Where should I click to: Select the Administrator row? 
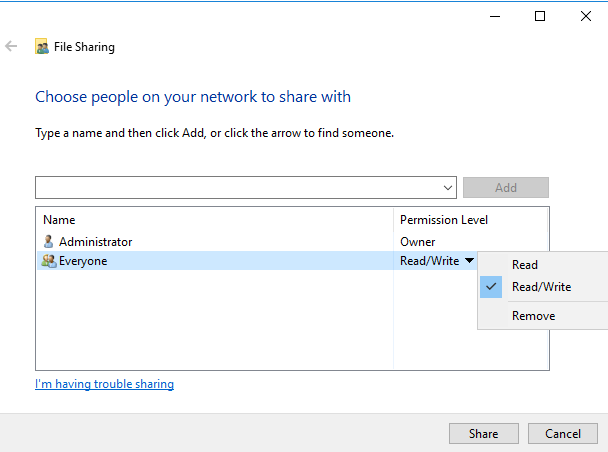(292, 242)
